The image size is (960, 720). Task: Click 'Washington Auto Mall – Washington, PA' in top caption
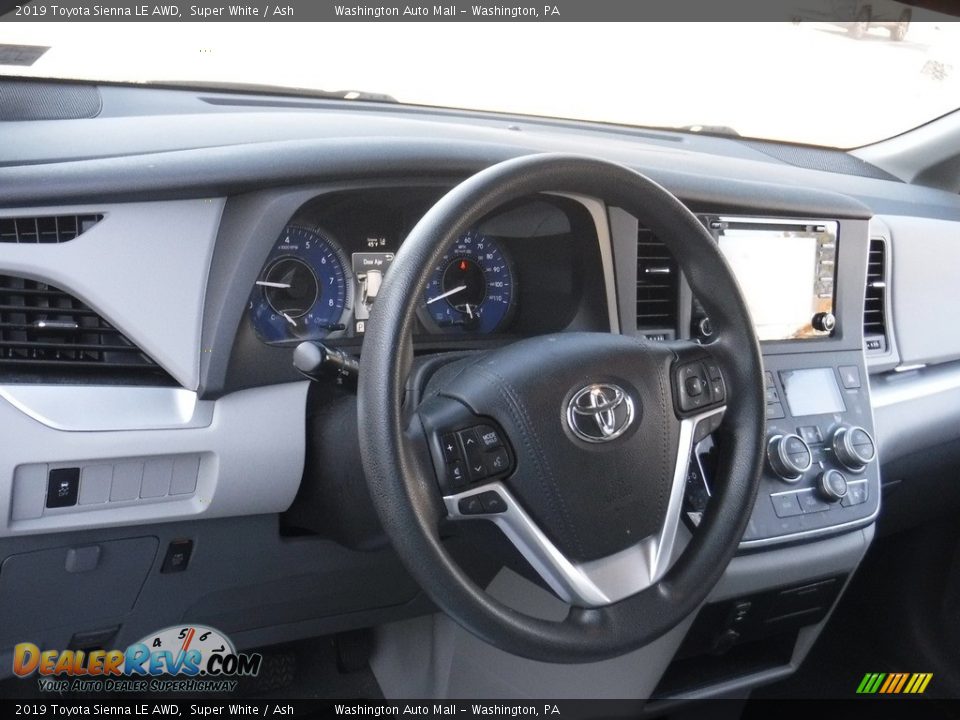447,10
